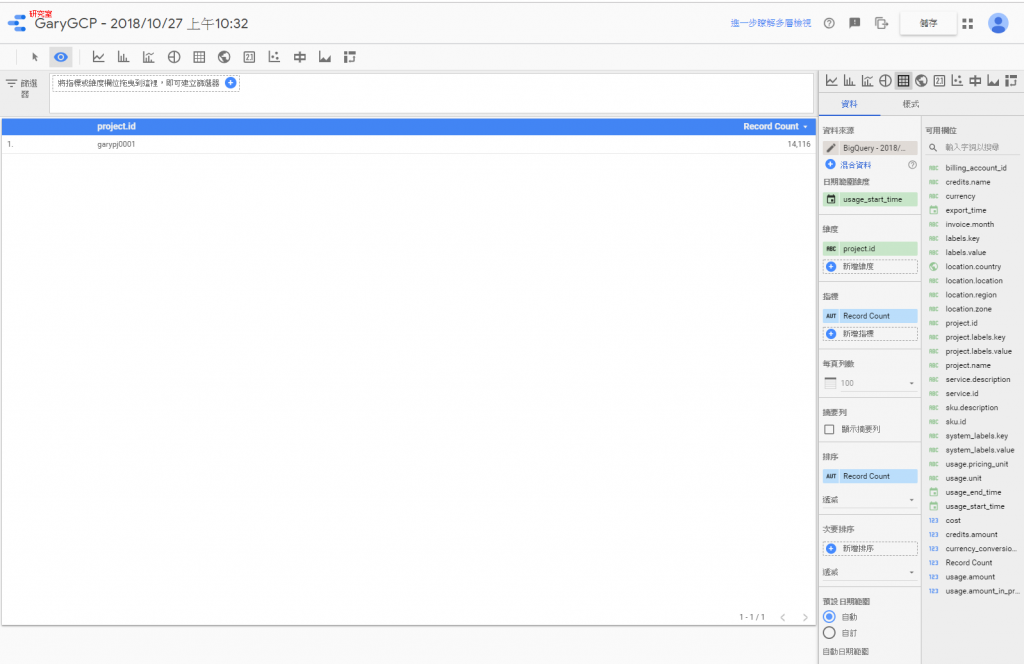Insert a pie chart from top toolbar
1024x664 pixels.
coord(174,57)
